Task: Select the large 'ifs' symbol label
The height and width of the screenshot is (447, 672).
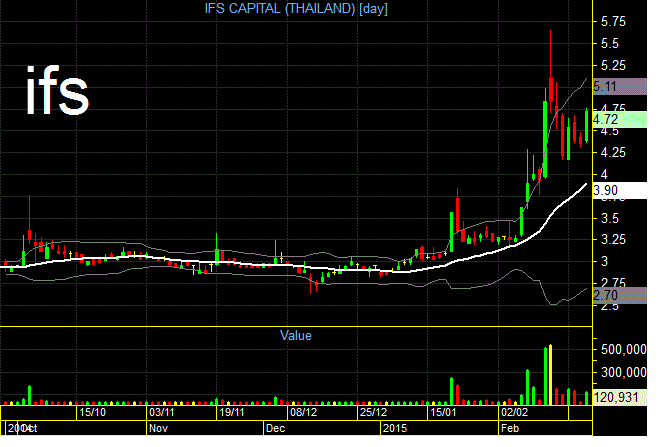Action: click(x=57, y=90)
